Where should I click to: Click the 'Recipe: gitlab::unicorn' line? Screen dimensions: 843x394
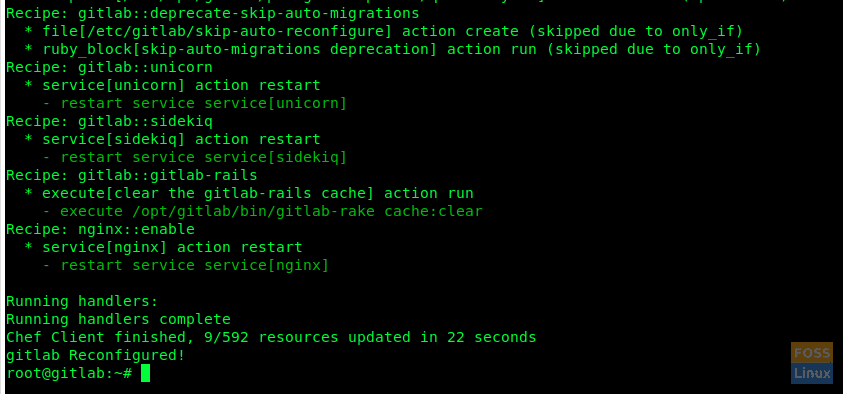coord(109,67)
